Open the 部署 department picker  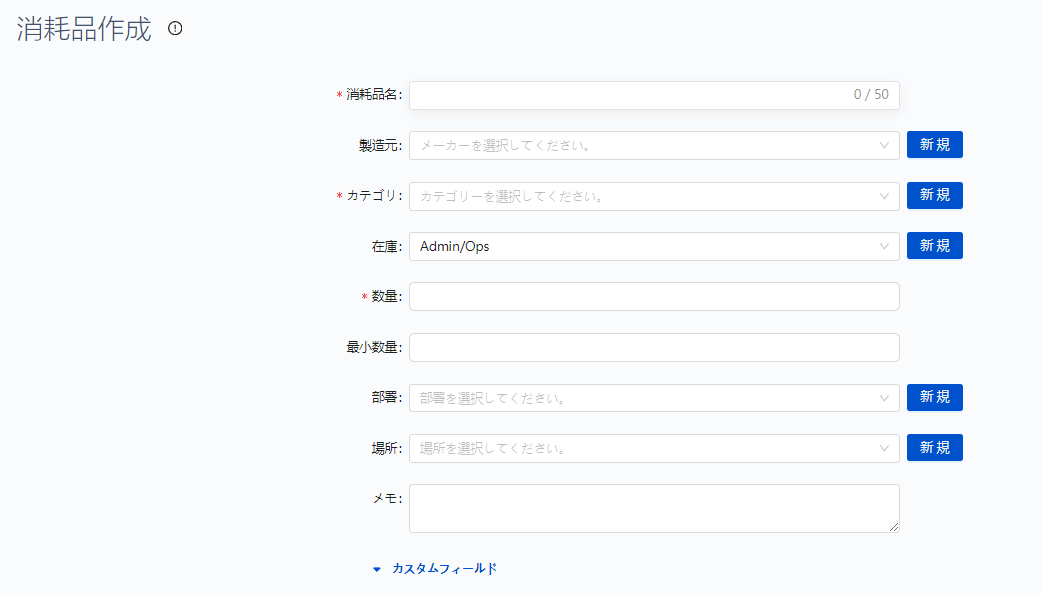coord(650,397)
